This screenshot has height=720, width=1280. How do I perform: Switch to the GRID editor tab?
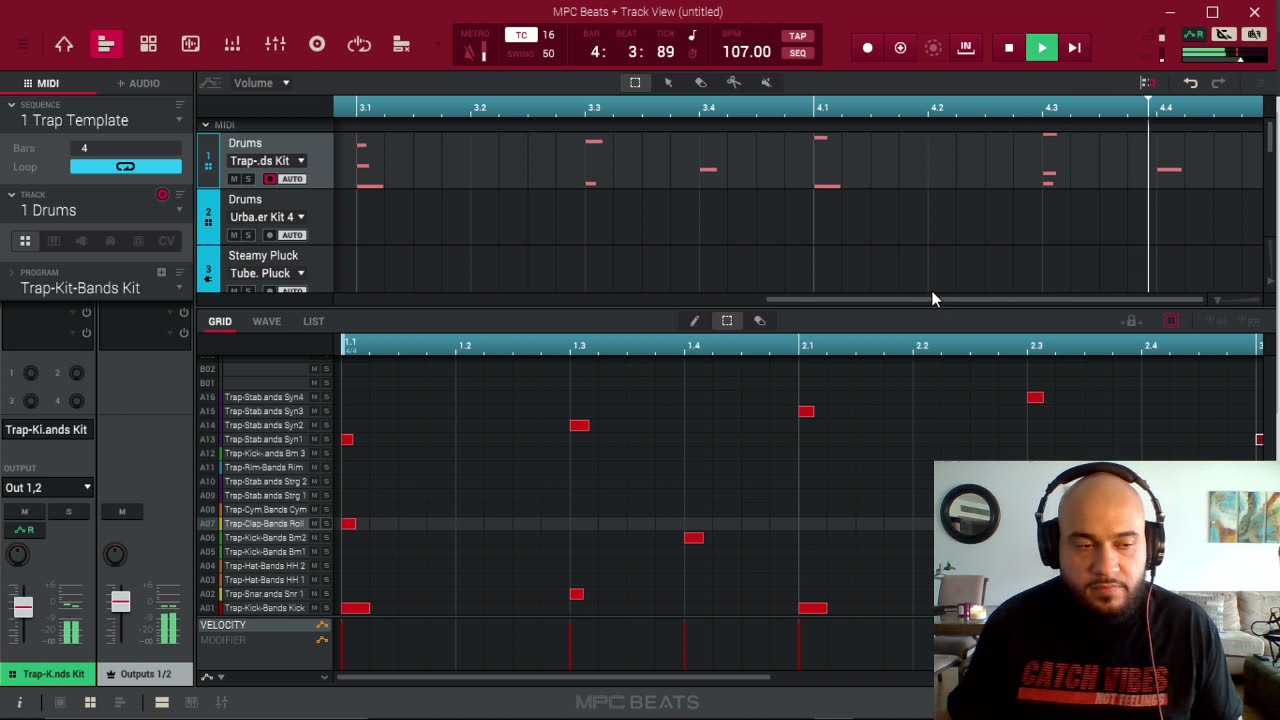(x=220, y=321)
